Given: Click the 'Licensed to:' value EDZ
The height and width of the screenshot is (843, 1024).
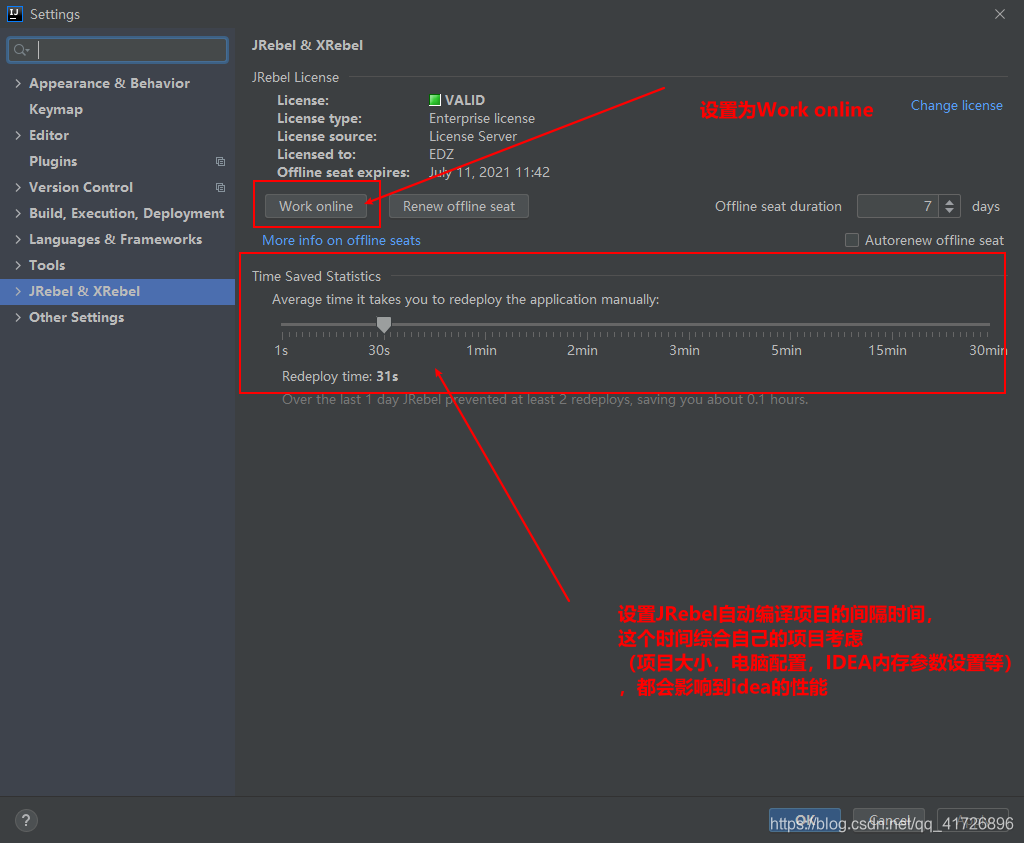Looking at the screenshot, I should coord(441,154).
